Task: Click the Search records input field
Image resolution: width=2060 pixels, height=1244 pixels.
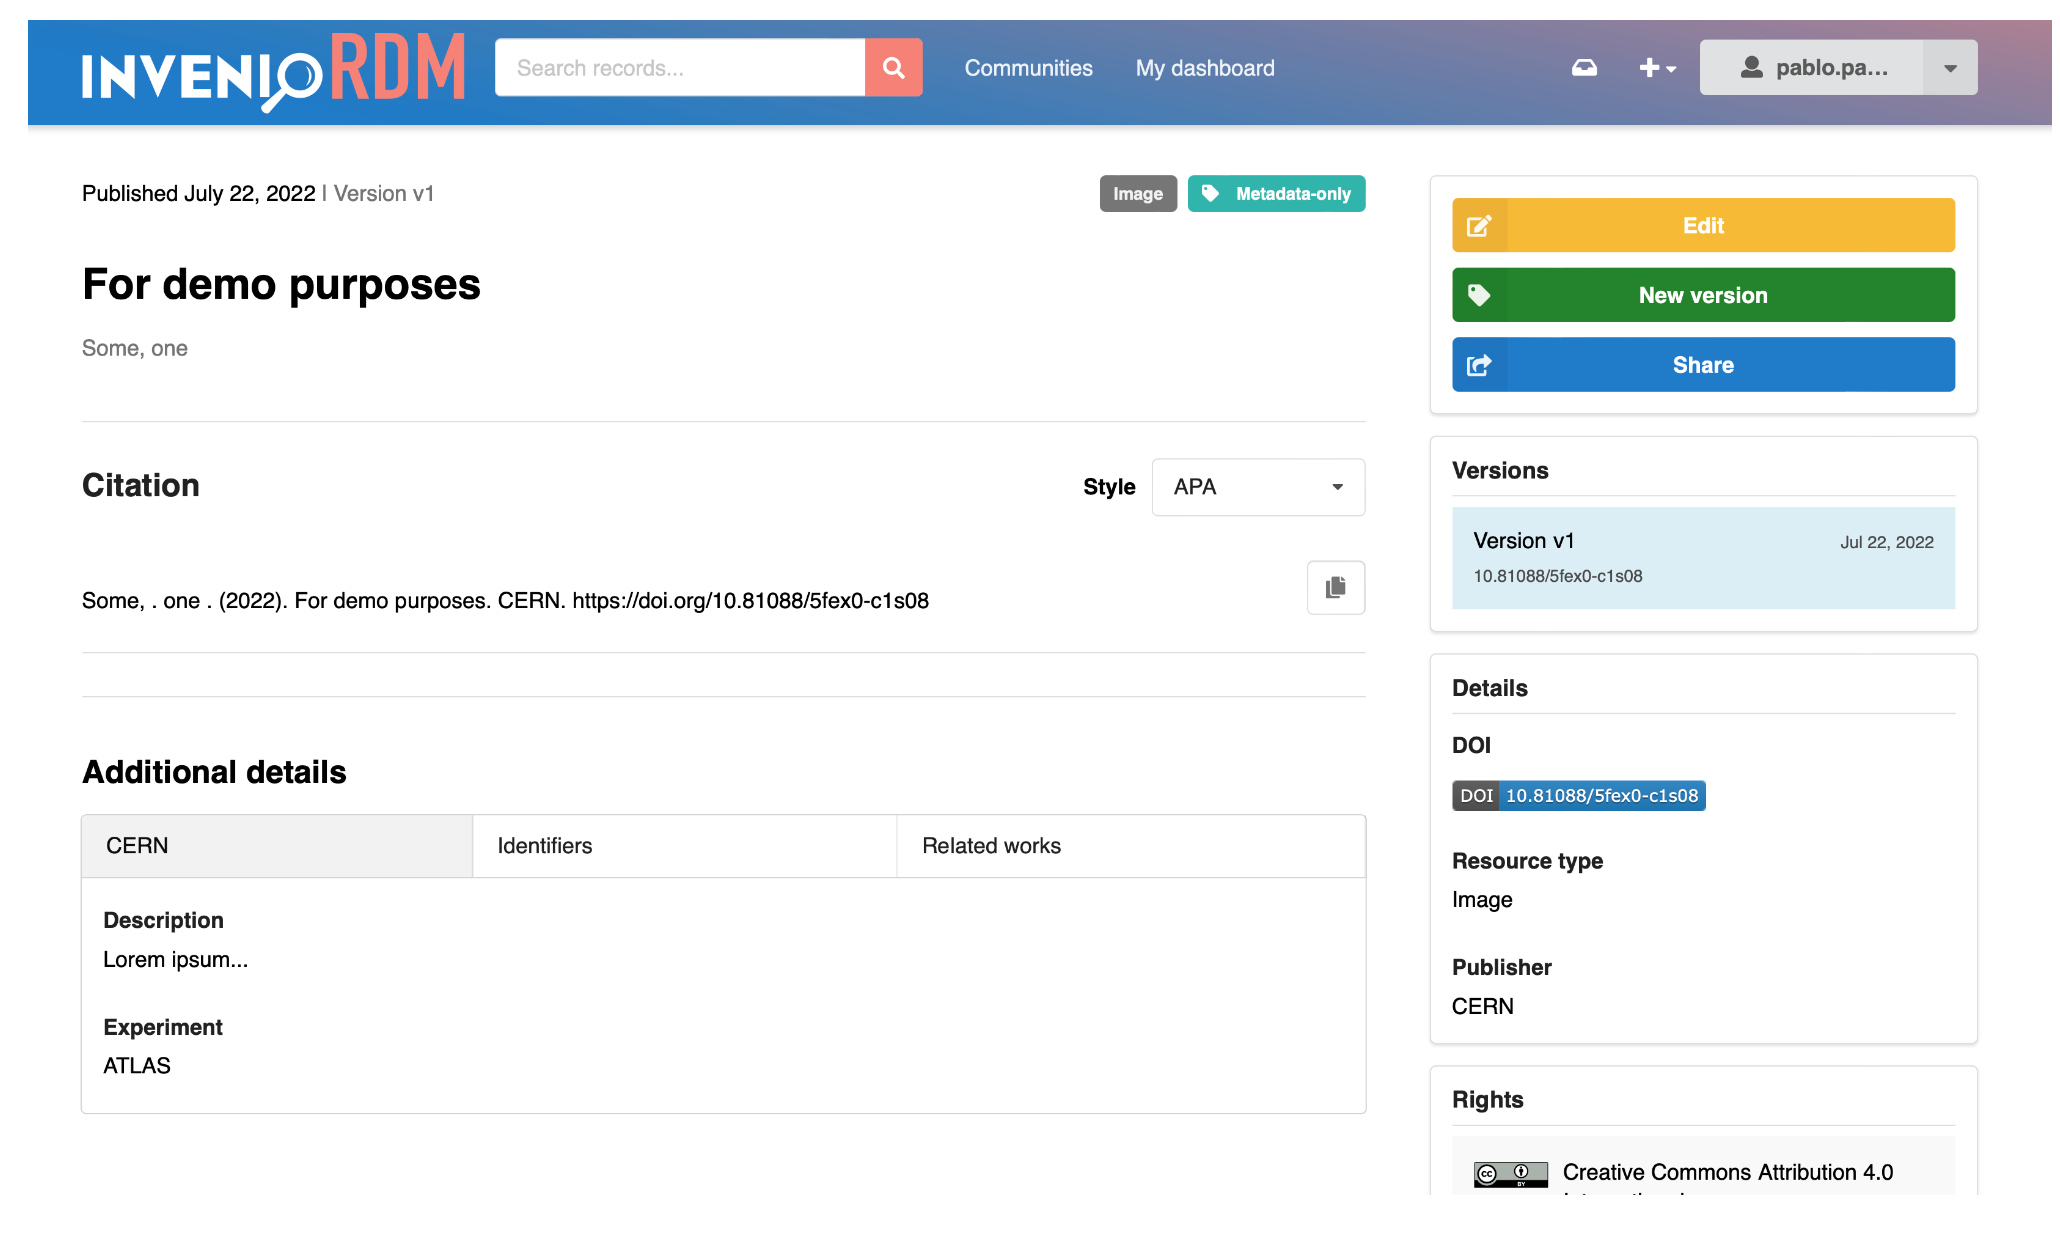Action: tap(680, 67)
